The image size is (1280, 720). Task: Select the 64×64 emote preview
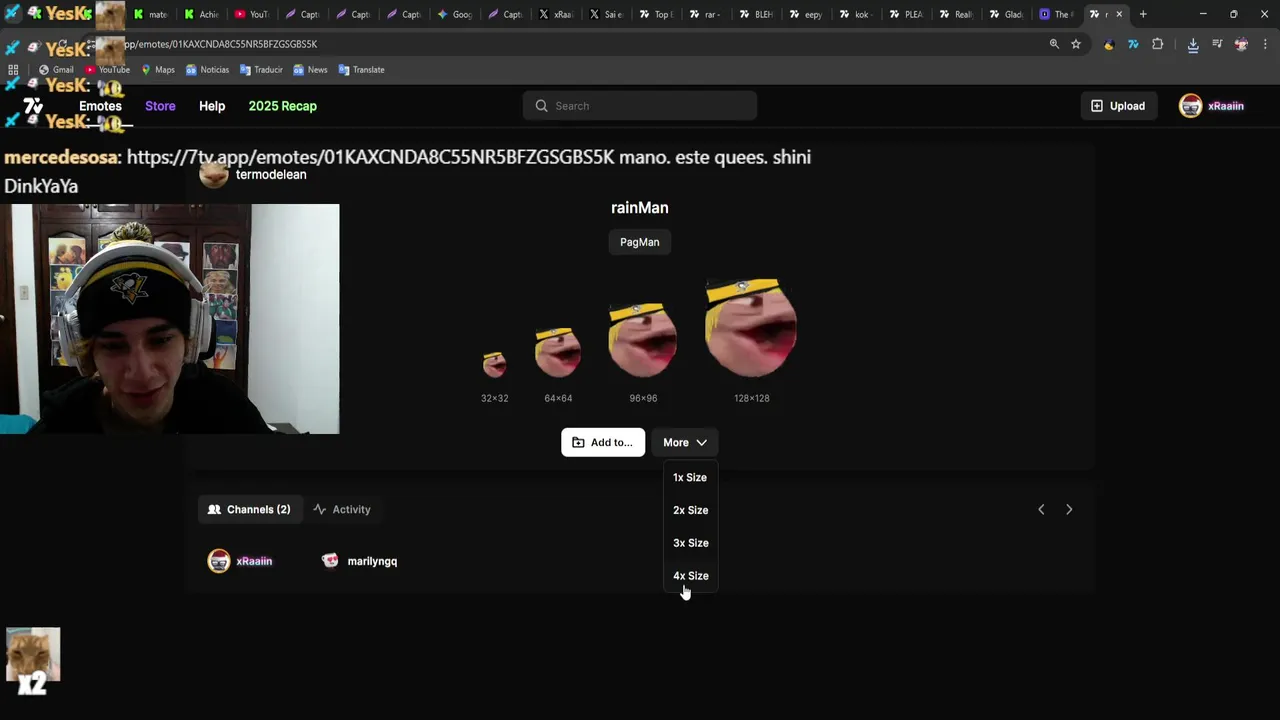click(x=558, y=352)
